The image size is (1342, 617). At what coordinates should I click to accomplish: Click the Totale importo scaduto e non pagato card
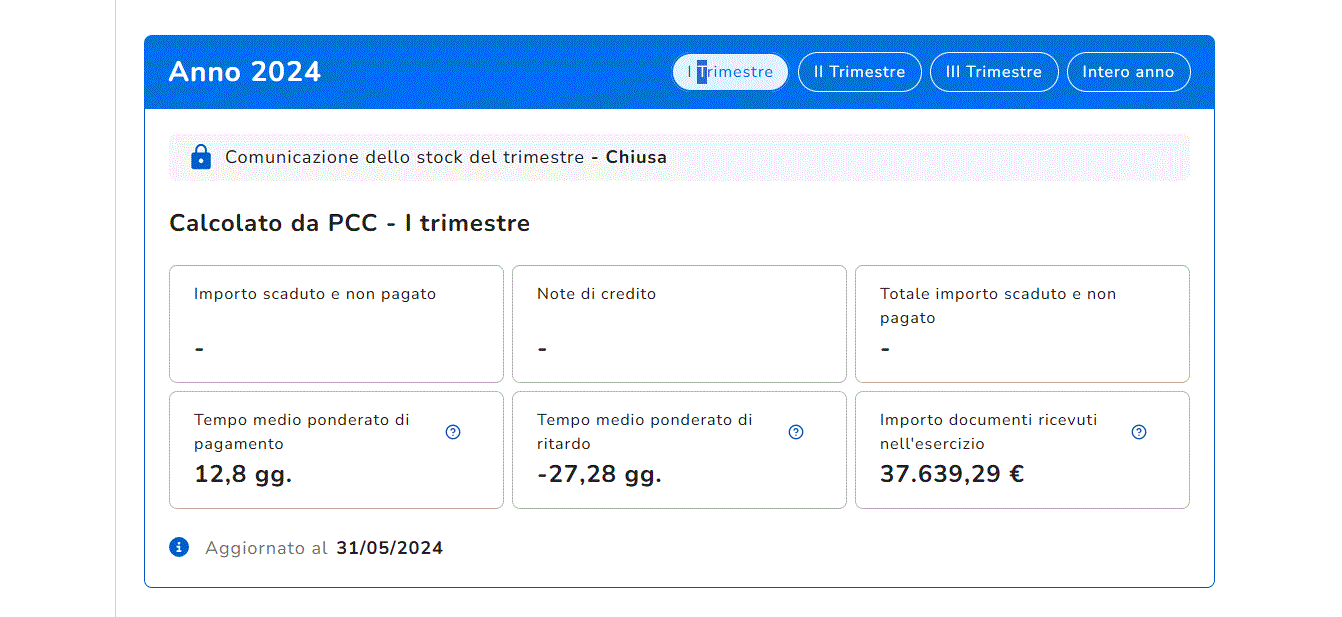(x=1022, y=323)
